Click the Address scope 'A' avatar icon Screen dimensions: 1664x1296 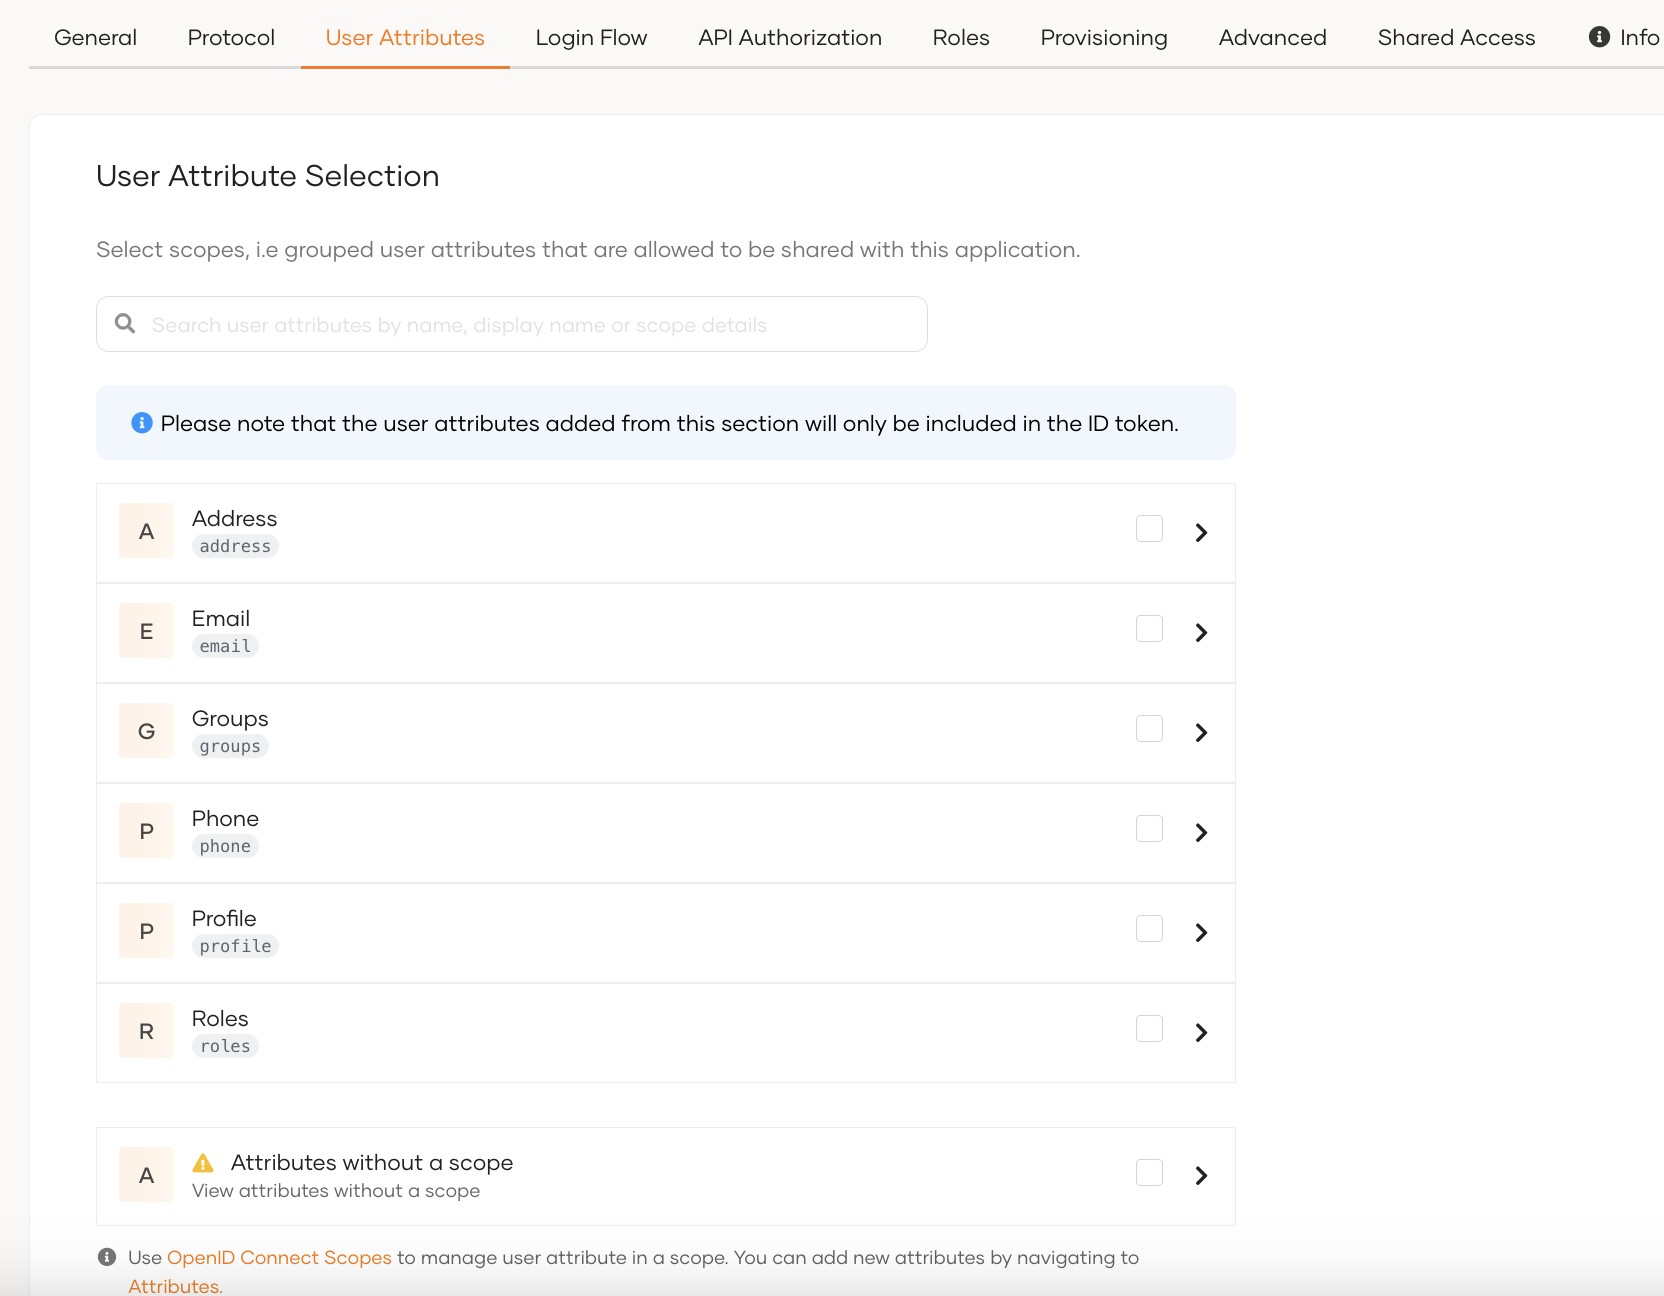point(146,532)
